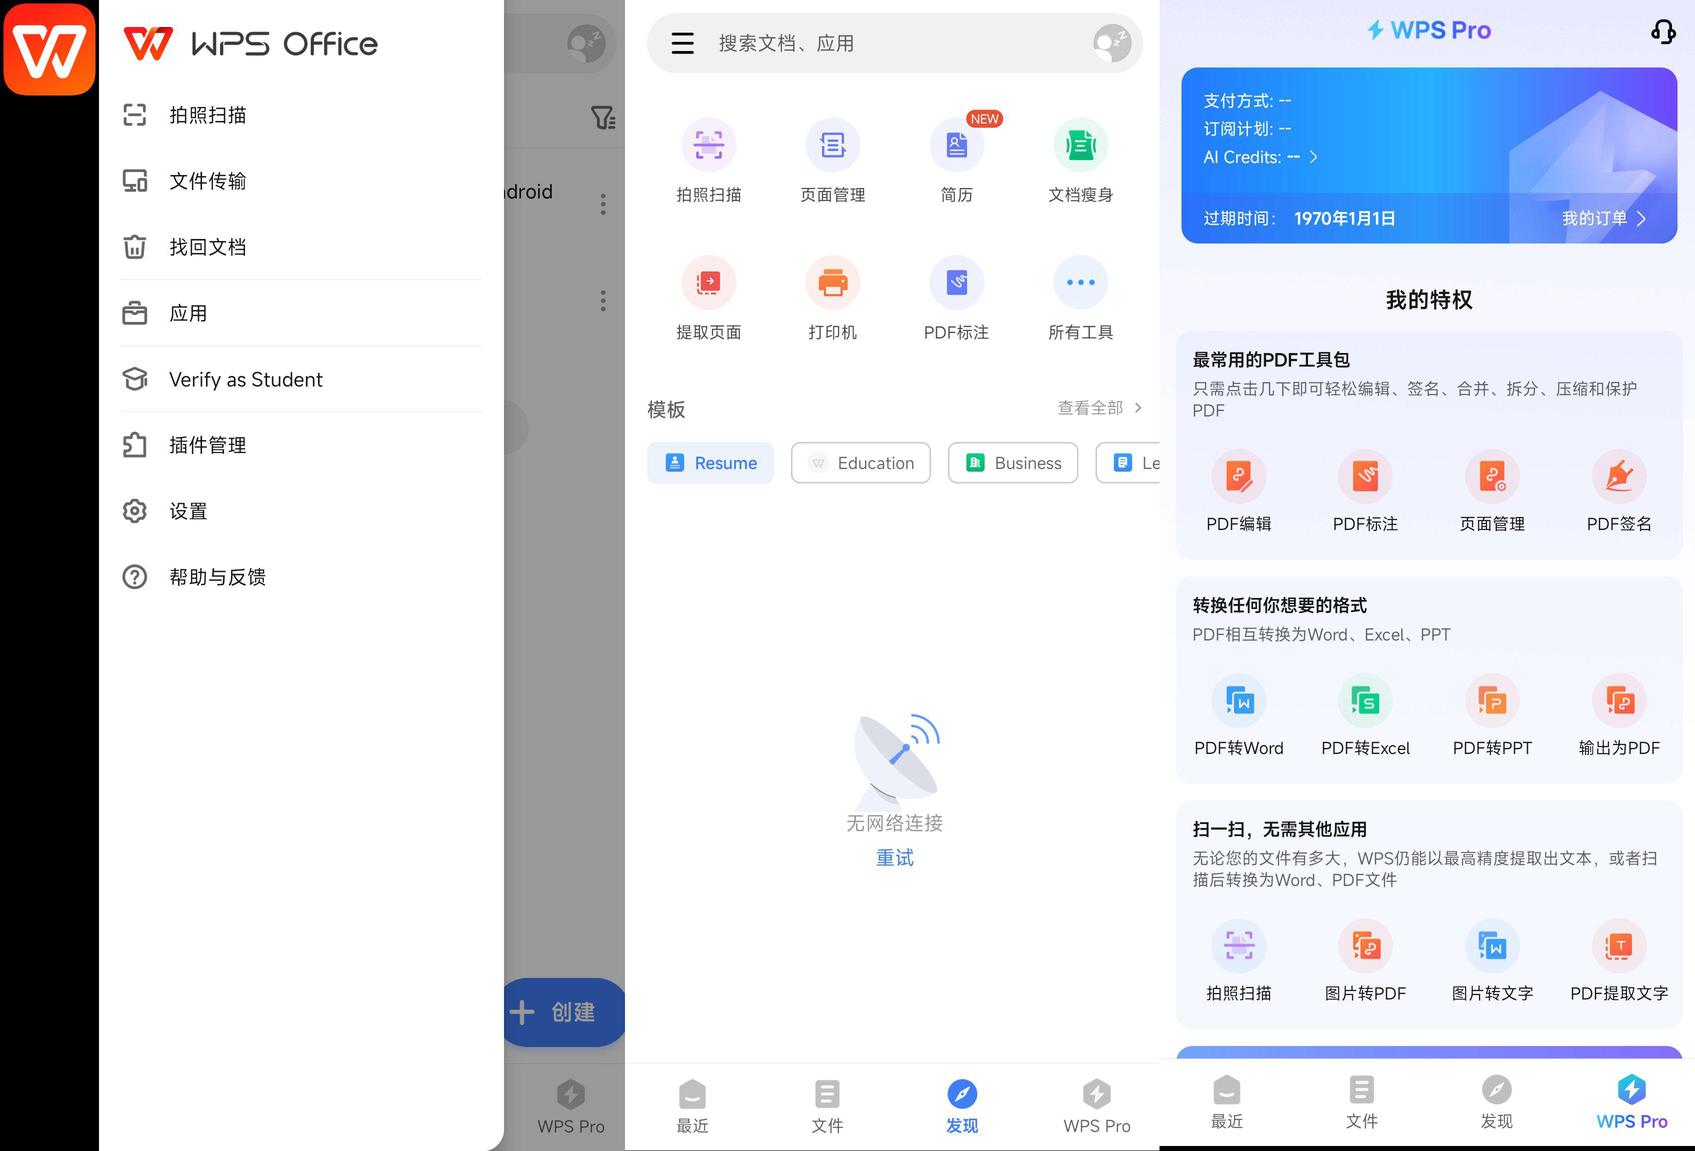Image resolution: width=1695 pixels, height=1151 pixels.
Task: Expand AI Credits details arrow
Action: (x=1313, y=157)
